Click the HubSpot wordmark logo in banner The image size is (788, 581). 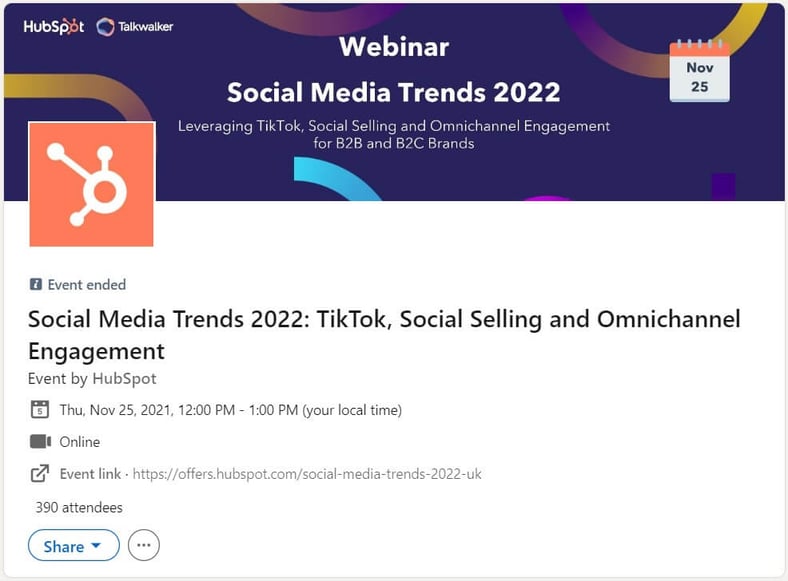point(54,27)
